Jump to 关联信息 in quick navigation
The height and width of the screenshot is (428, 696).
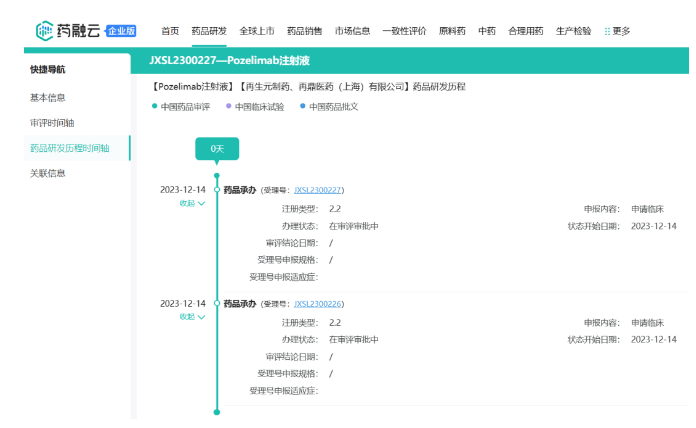click(47, 173)
